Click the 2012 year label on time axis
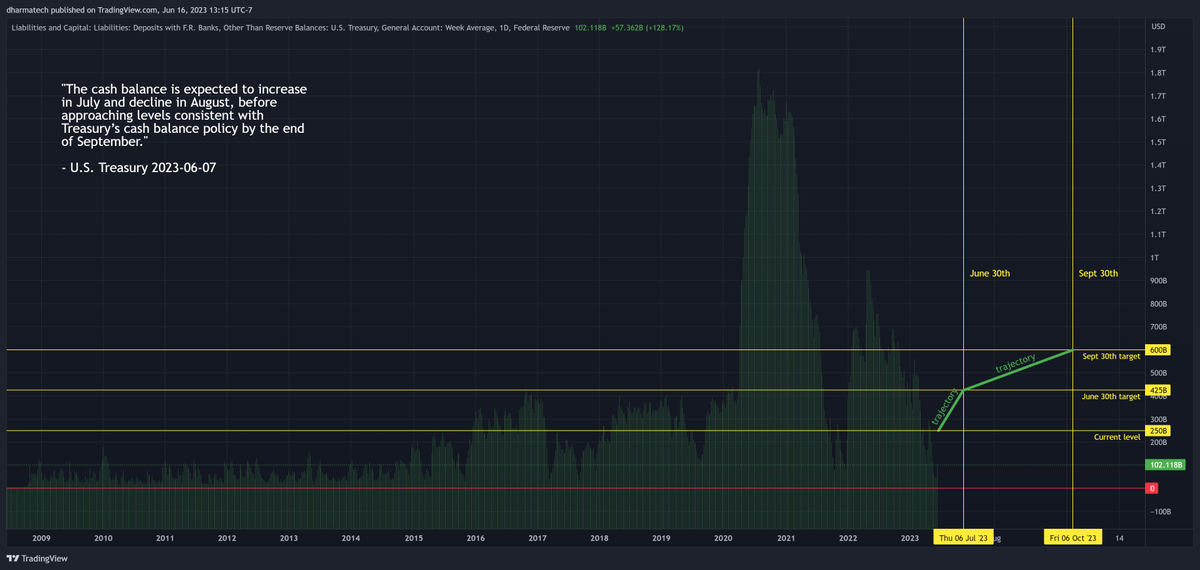 [x=227, y=538]
